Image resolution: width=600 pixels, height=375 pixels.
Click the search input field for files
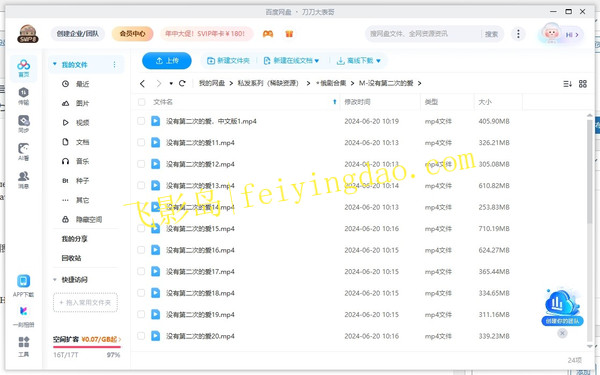pyautogui.click(x=423, y=34)
